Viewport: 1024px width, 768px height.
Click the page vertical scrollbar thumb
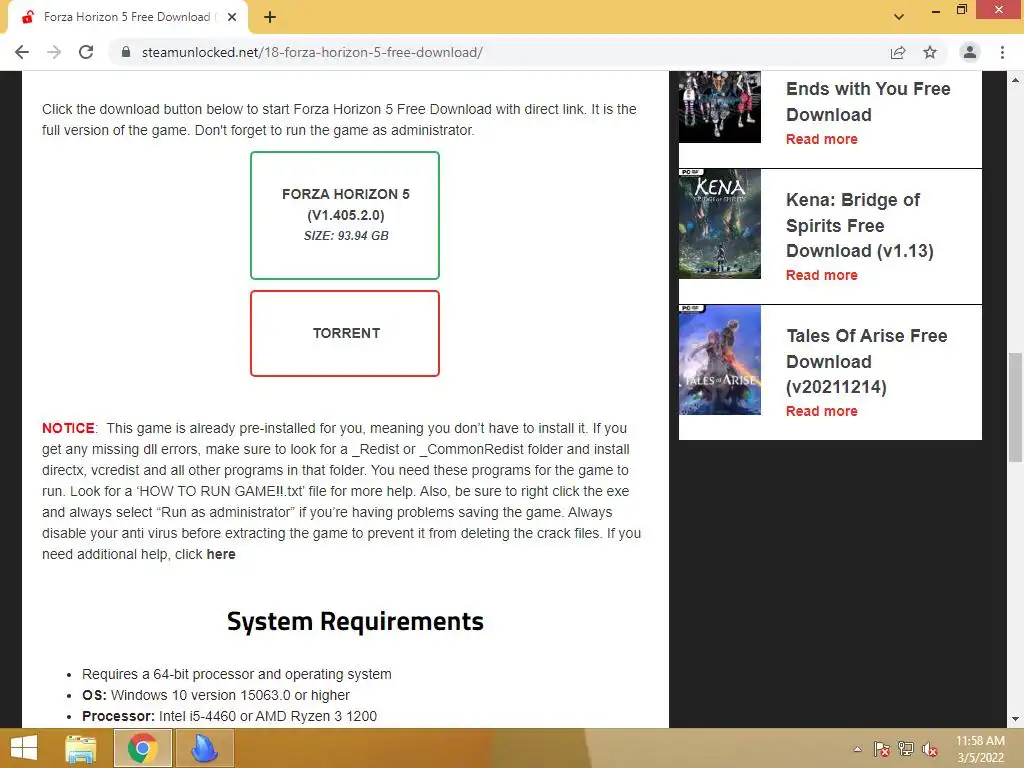(1015, 407)
